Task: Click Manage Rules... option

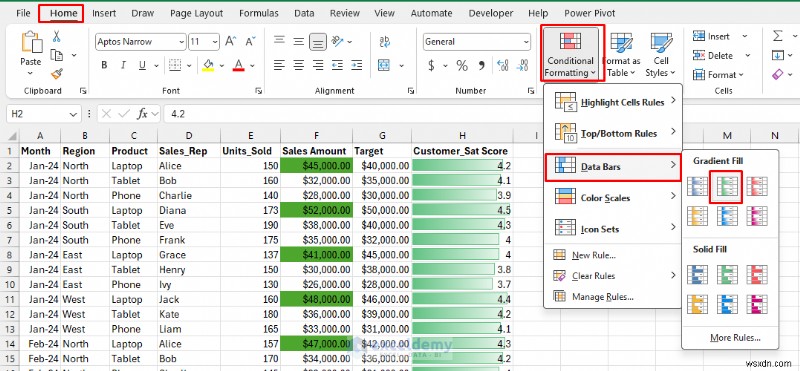Action: coord(614,296)
